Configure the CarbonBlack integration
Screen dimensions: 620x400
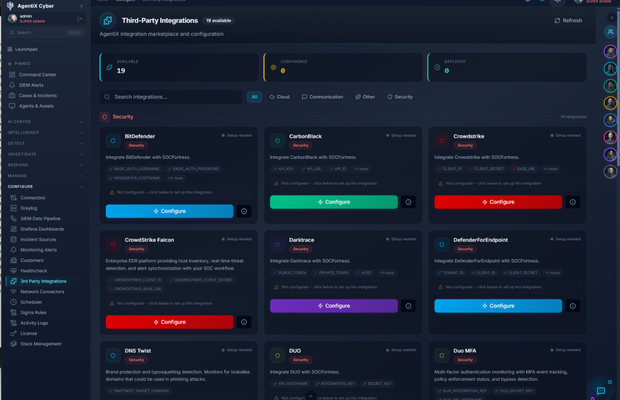[334, 202]
